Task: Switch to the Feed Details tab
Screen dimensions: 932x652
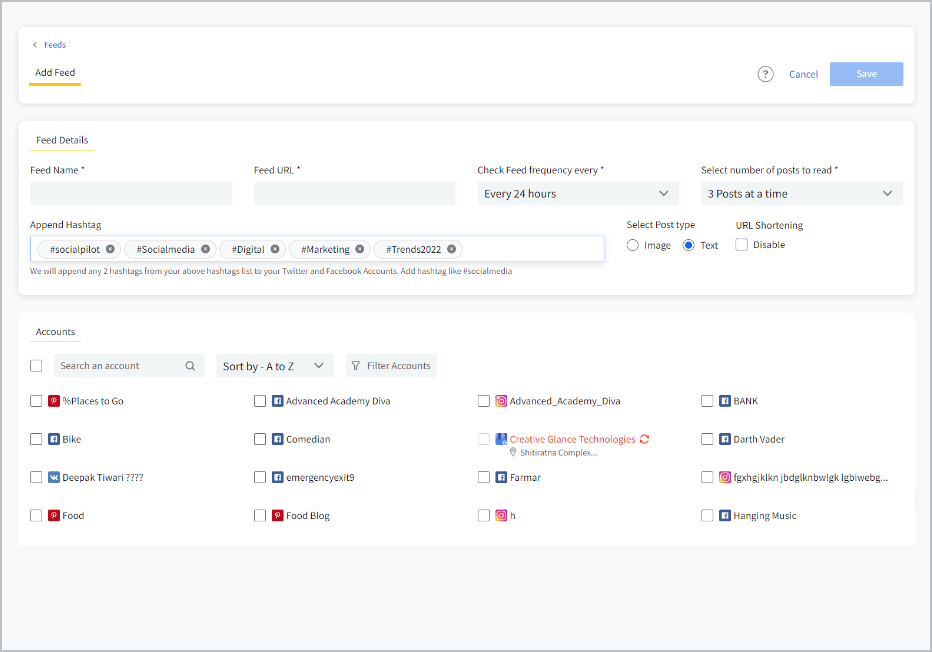Action: click(x=61, y=140)
